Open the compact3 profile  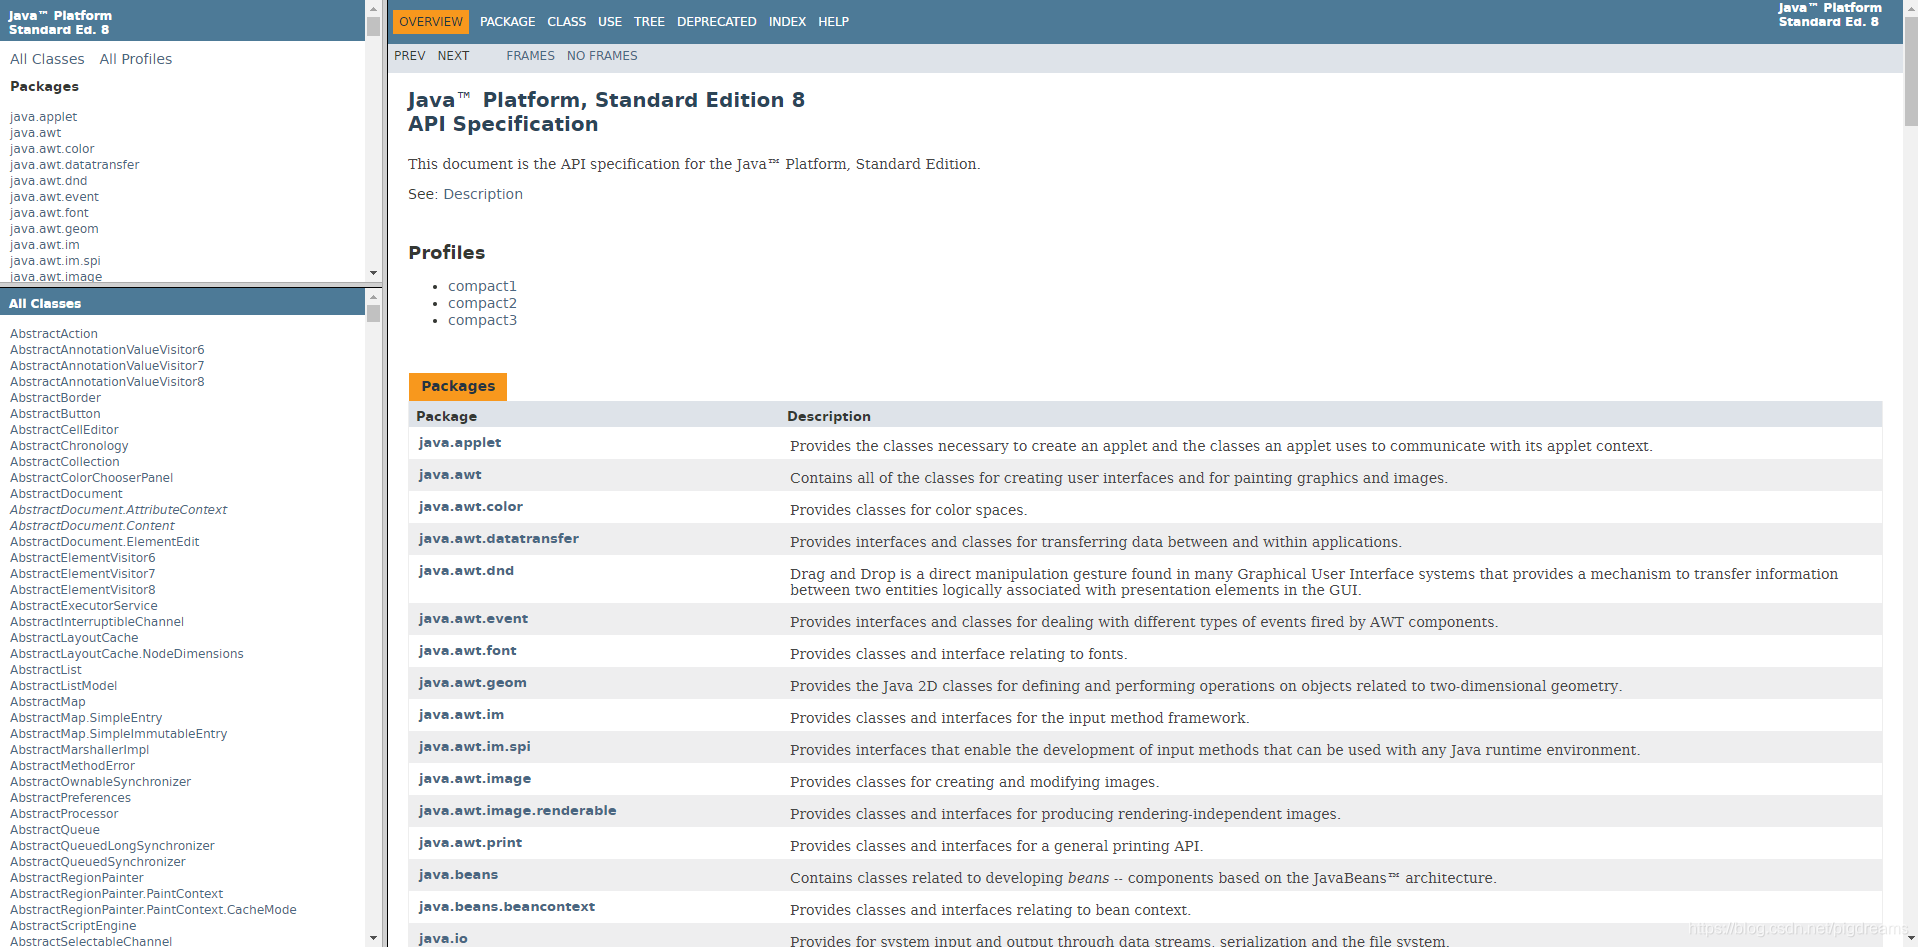pyautogui.click(x=482, y=320)
